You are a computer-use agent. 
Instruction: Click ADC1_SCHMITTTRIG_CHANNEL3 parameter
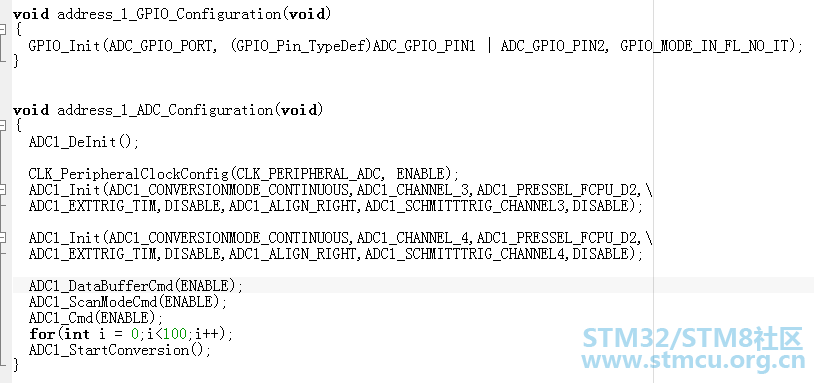coord(466,206)
